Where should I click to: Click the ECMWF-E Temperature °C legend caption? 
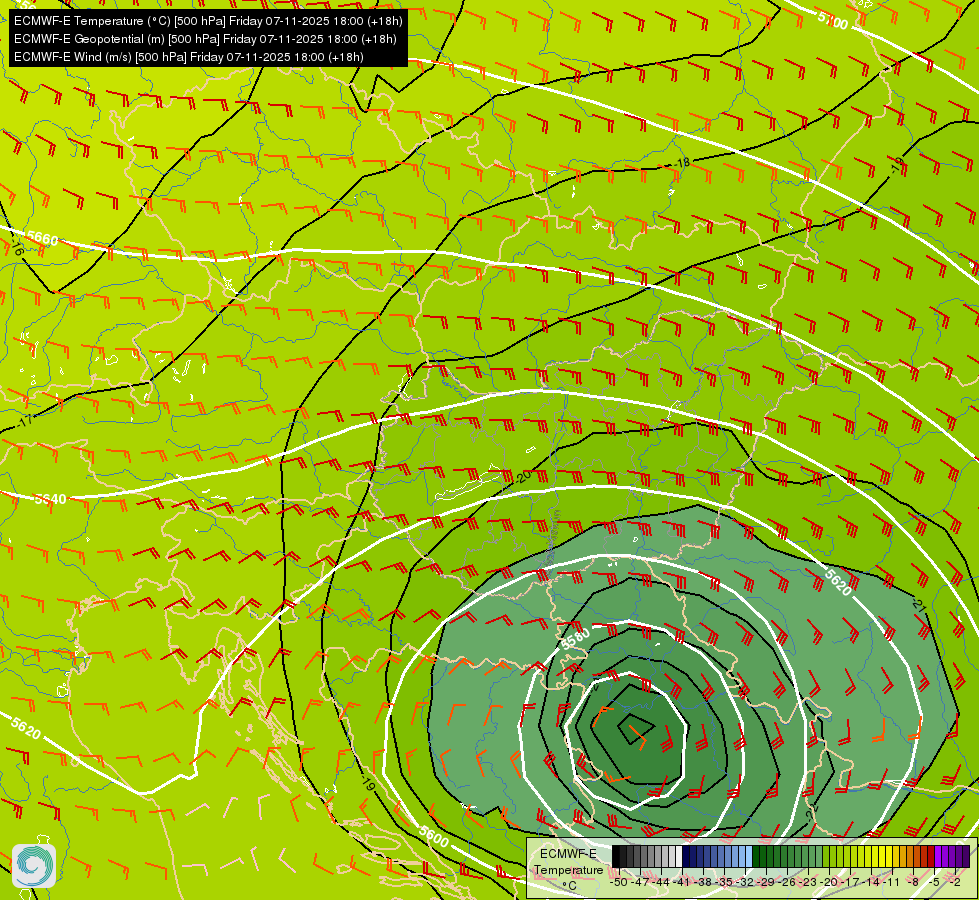pyautogui.click(x=568, y=870)
